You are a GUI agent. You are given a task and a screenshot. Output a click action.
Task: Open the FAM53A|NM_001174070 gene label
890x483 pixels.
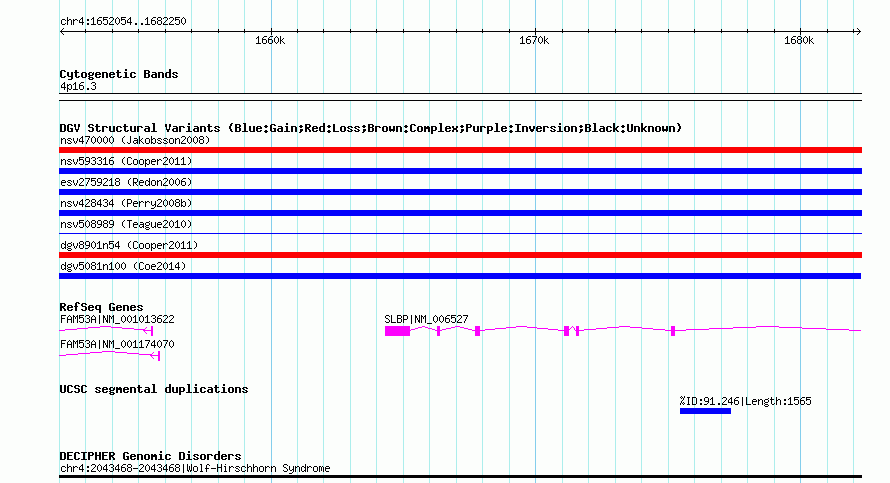tap(117, 344)
